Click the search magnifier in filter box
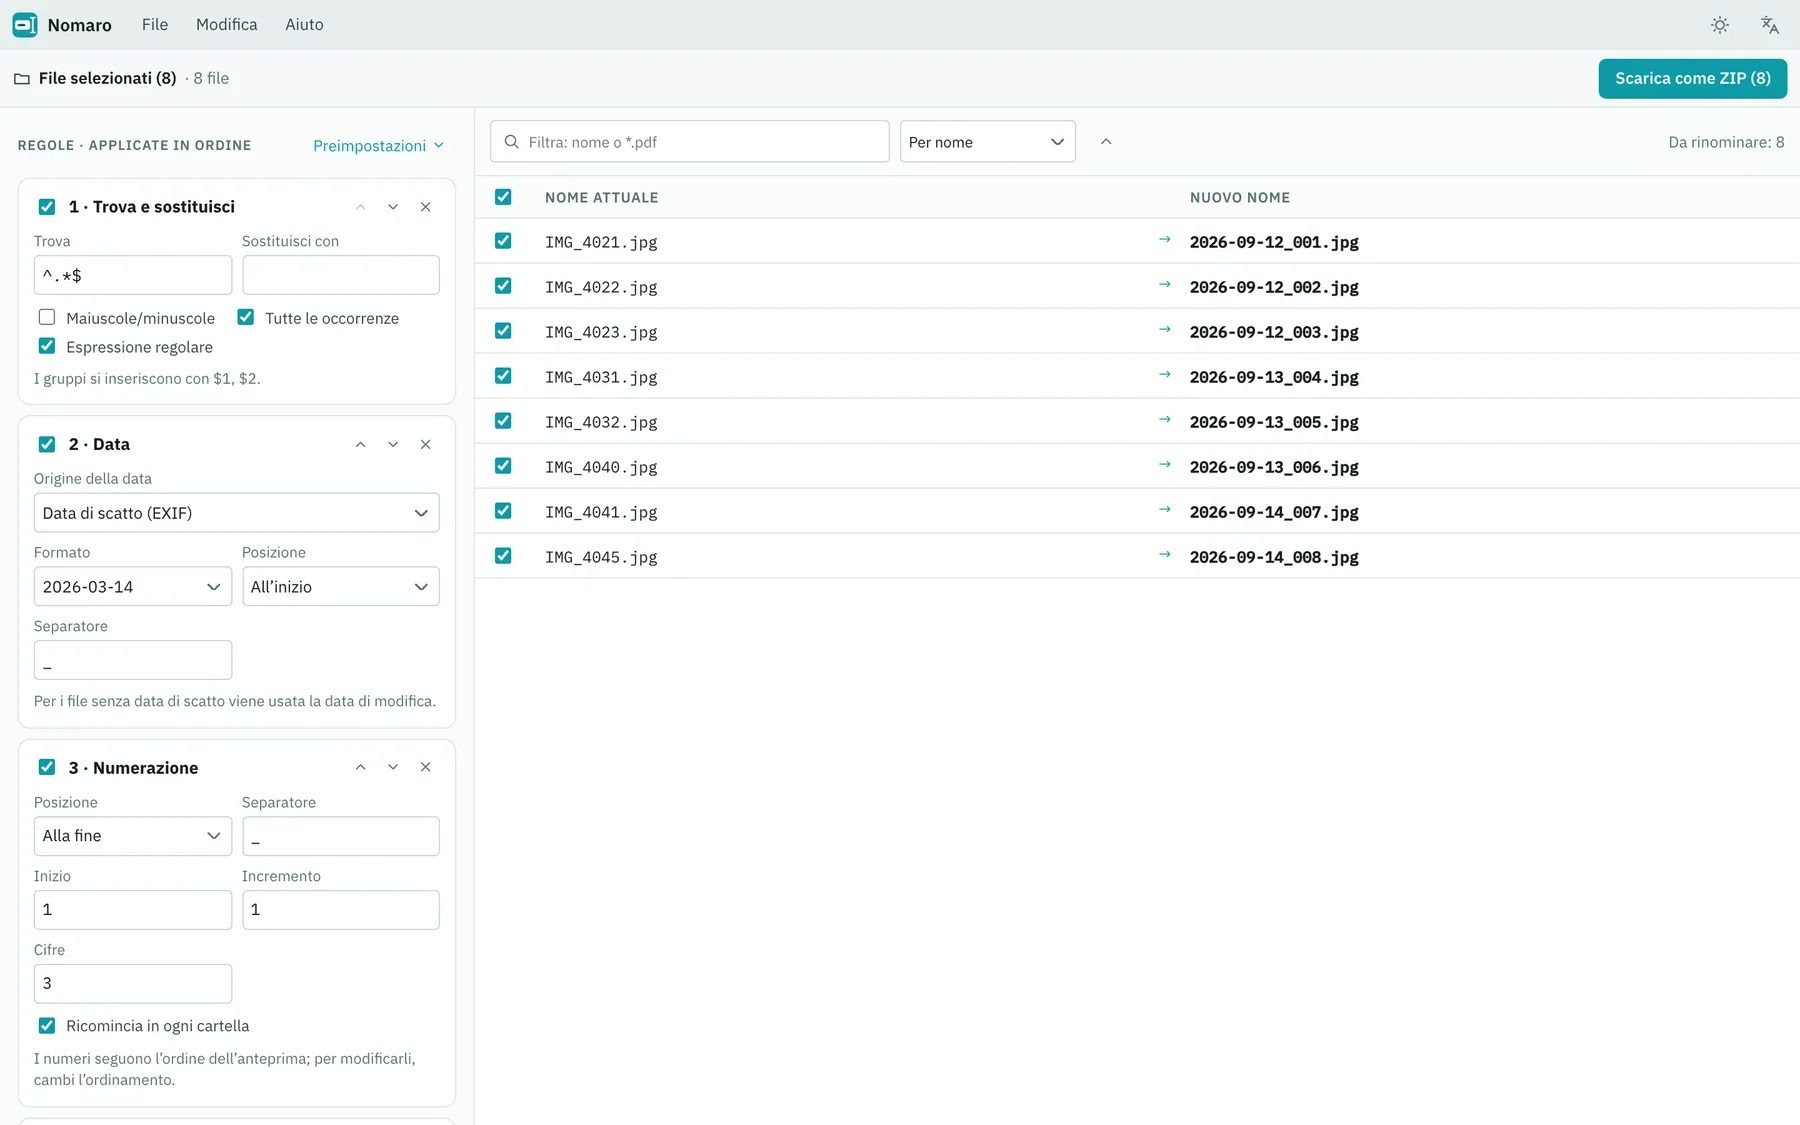This screenshot has width=1800, height=1125. pyautogui.click(x=511, y=142)
